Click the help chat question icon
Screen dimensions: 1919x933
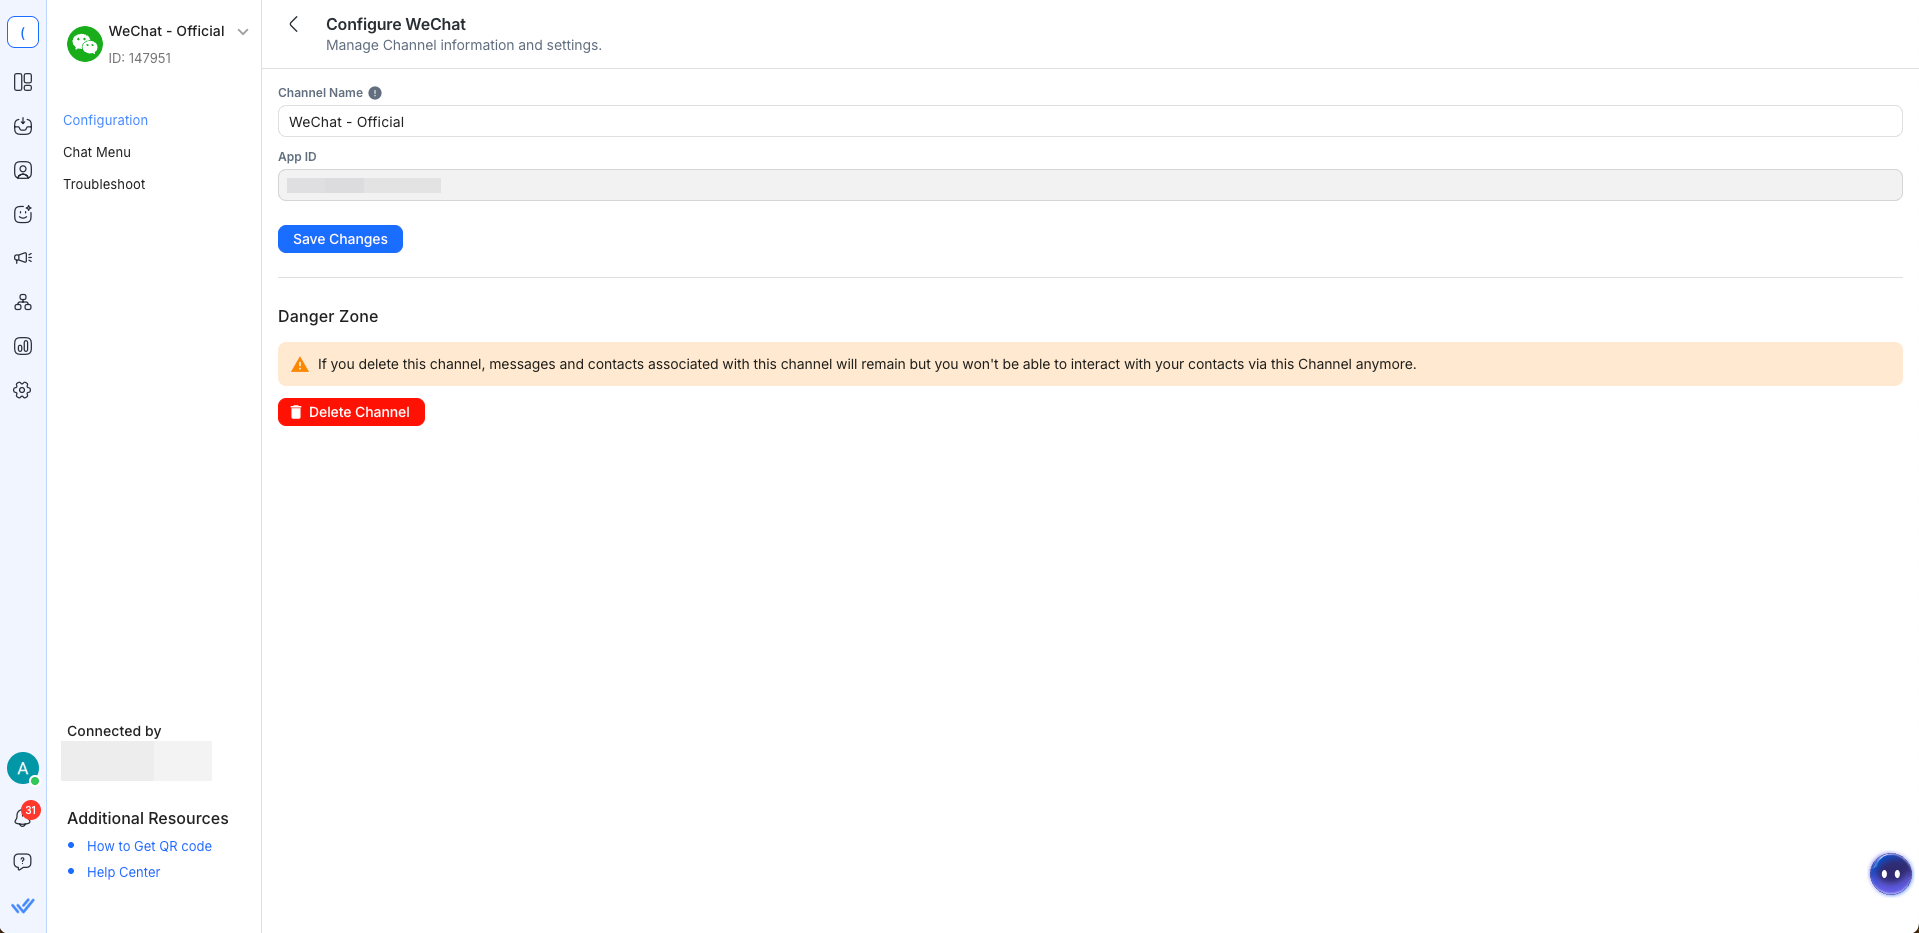23,862
